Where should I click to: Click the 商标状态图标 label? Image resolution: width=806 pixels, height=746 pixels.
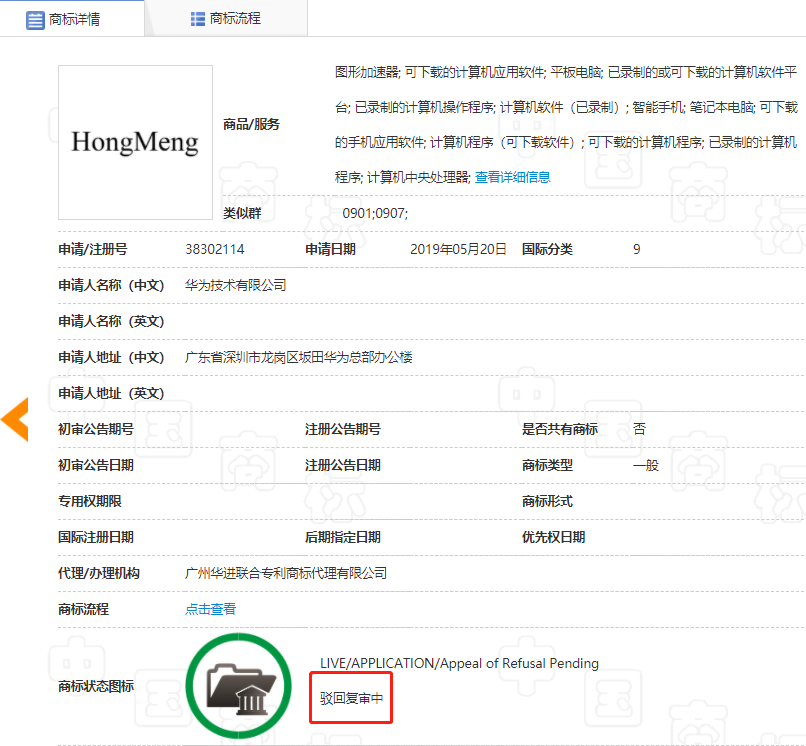[96, 686]
